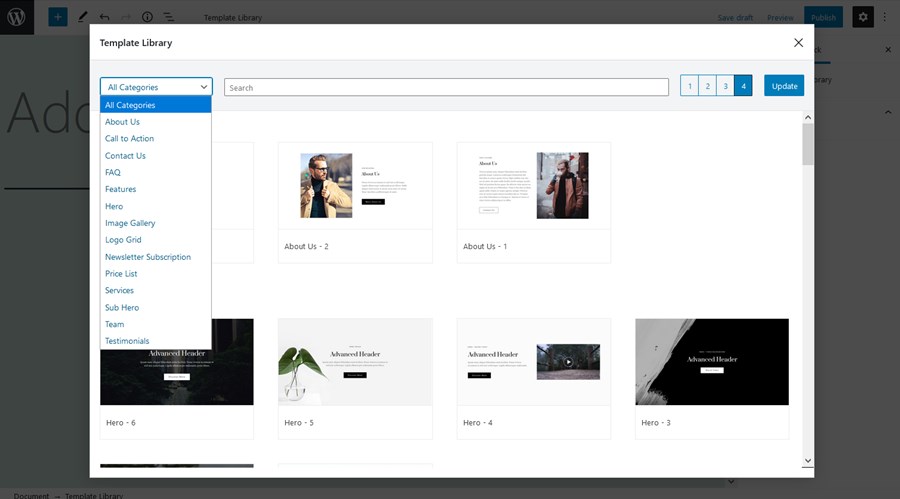This screenshot has width=900, height=499.
Task: Switch to 4 column layout
Action: tap(743, 86)
